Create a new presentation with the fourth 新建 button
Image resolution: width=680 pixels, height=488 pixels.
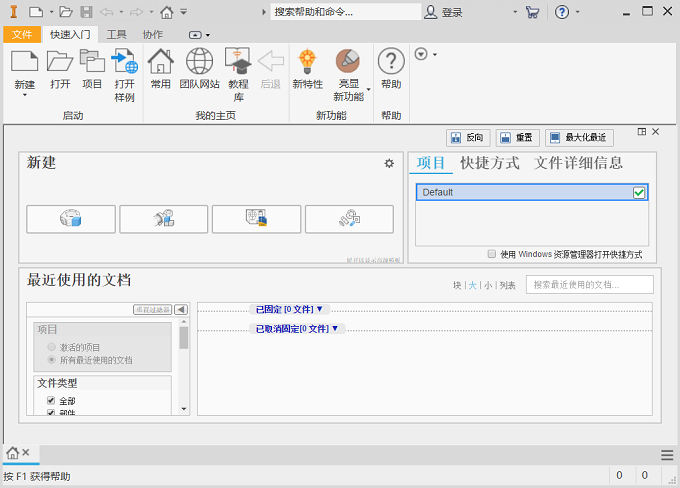(x=350, y=219)
